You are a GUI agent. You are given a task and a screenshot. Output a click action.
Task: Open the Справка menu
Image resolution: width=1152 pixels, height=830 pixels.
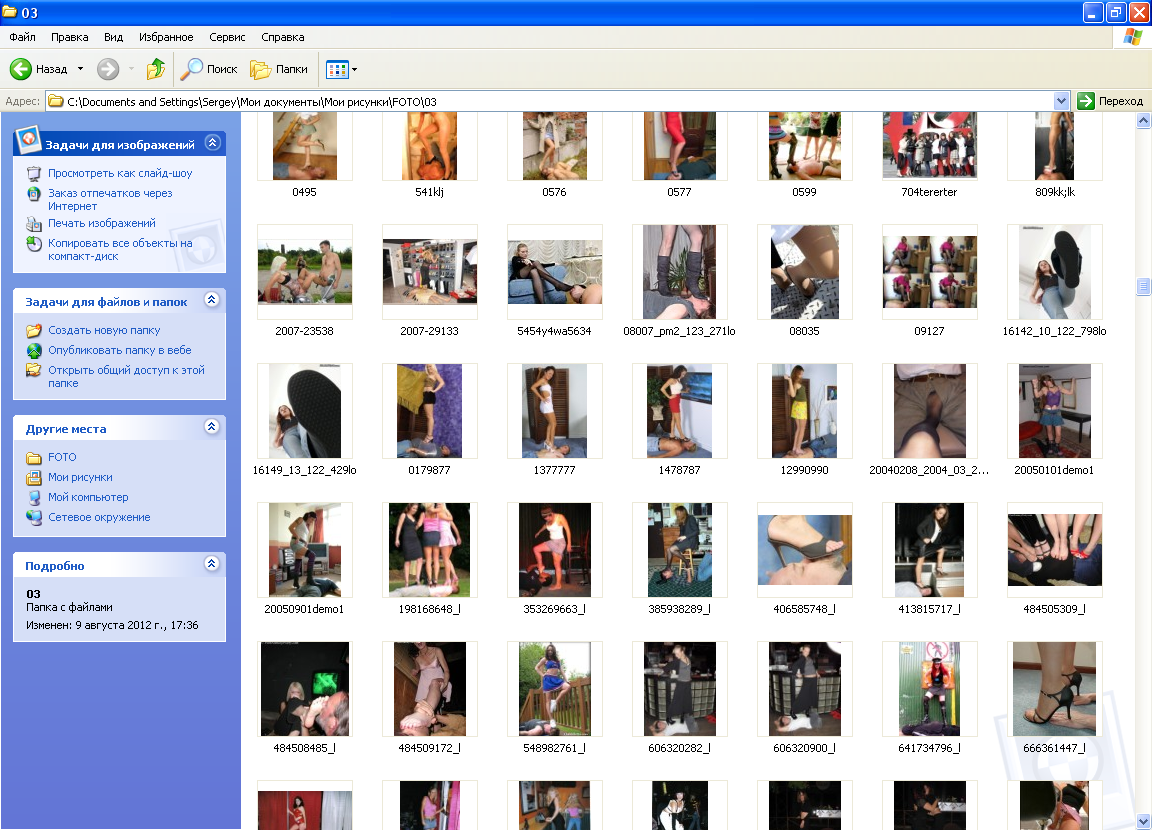coord(283,37)
